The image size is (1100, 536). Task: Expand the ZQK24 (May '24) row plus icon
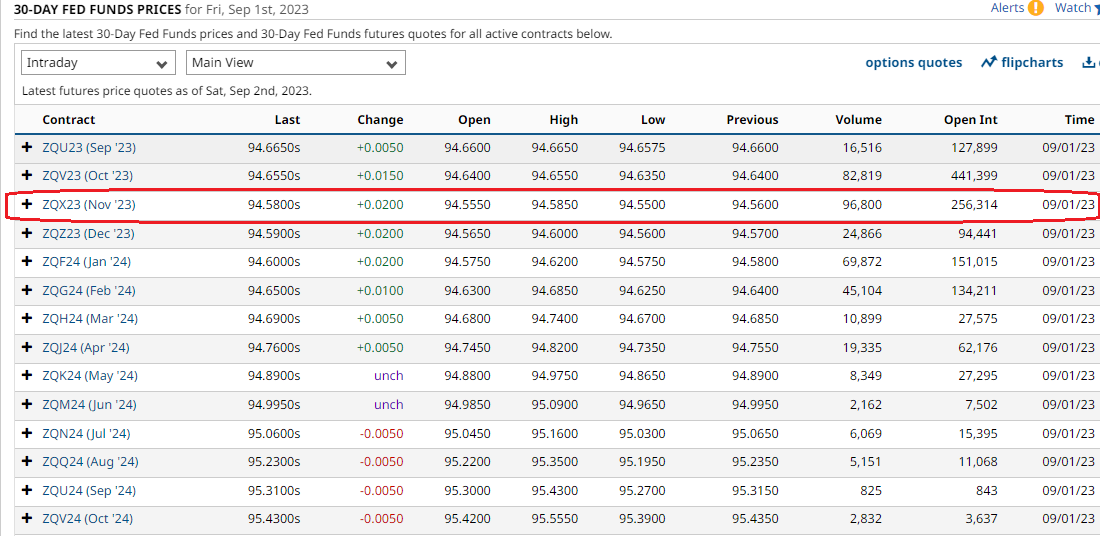pyautogui.click(x=27, y=376)
